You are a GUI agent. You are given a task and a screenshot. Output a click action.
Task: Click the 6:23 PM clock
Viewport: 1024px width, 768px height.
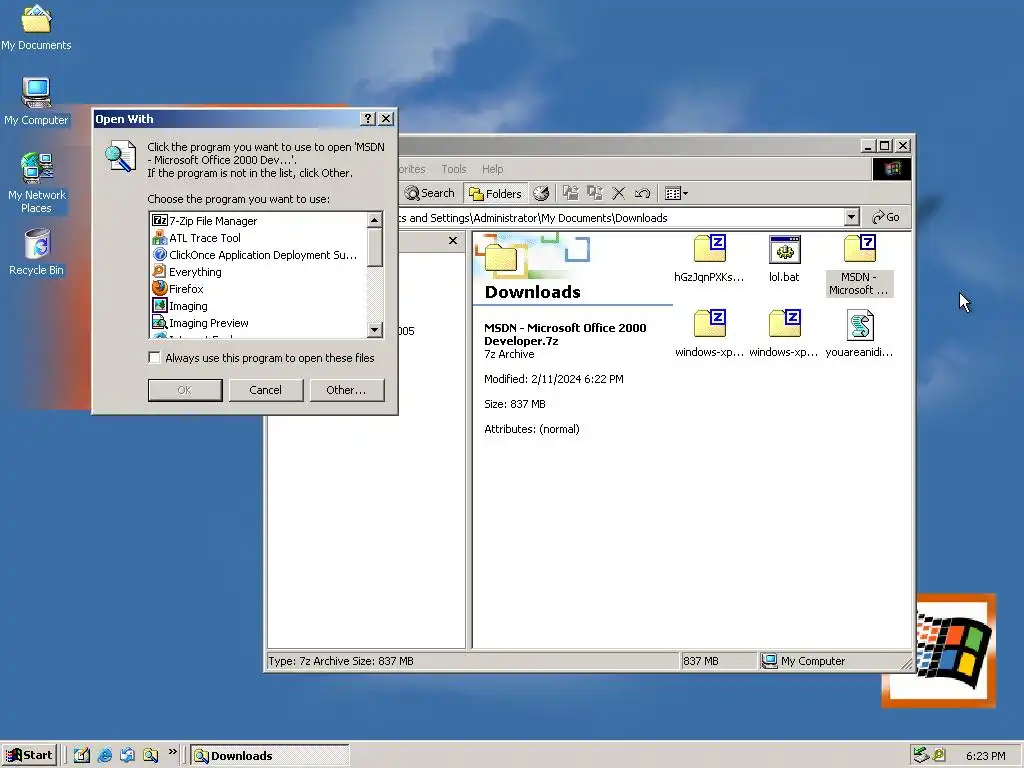(x=985, y=756)
